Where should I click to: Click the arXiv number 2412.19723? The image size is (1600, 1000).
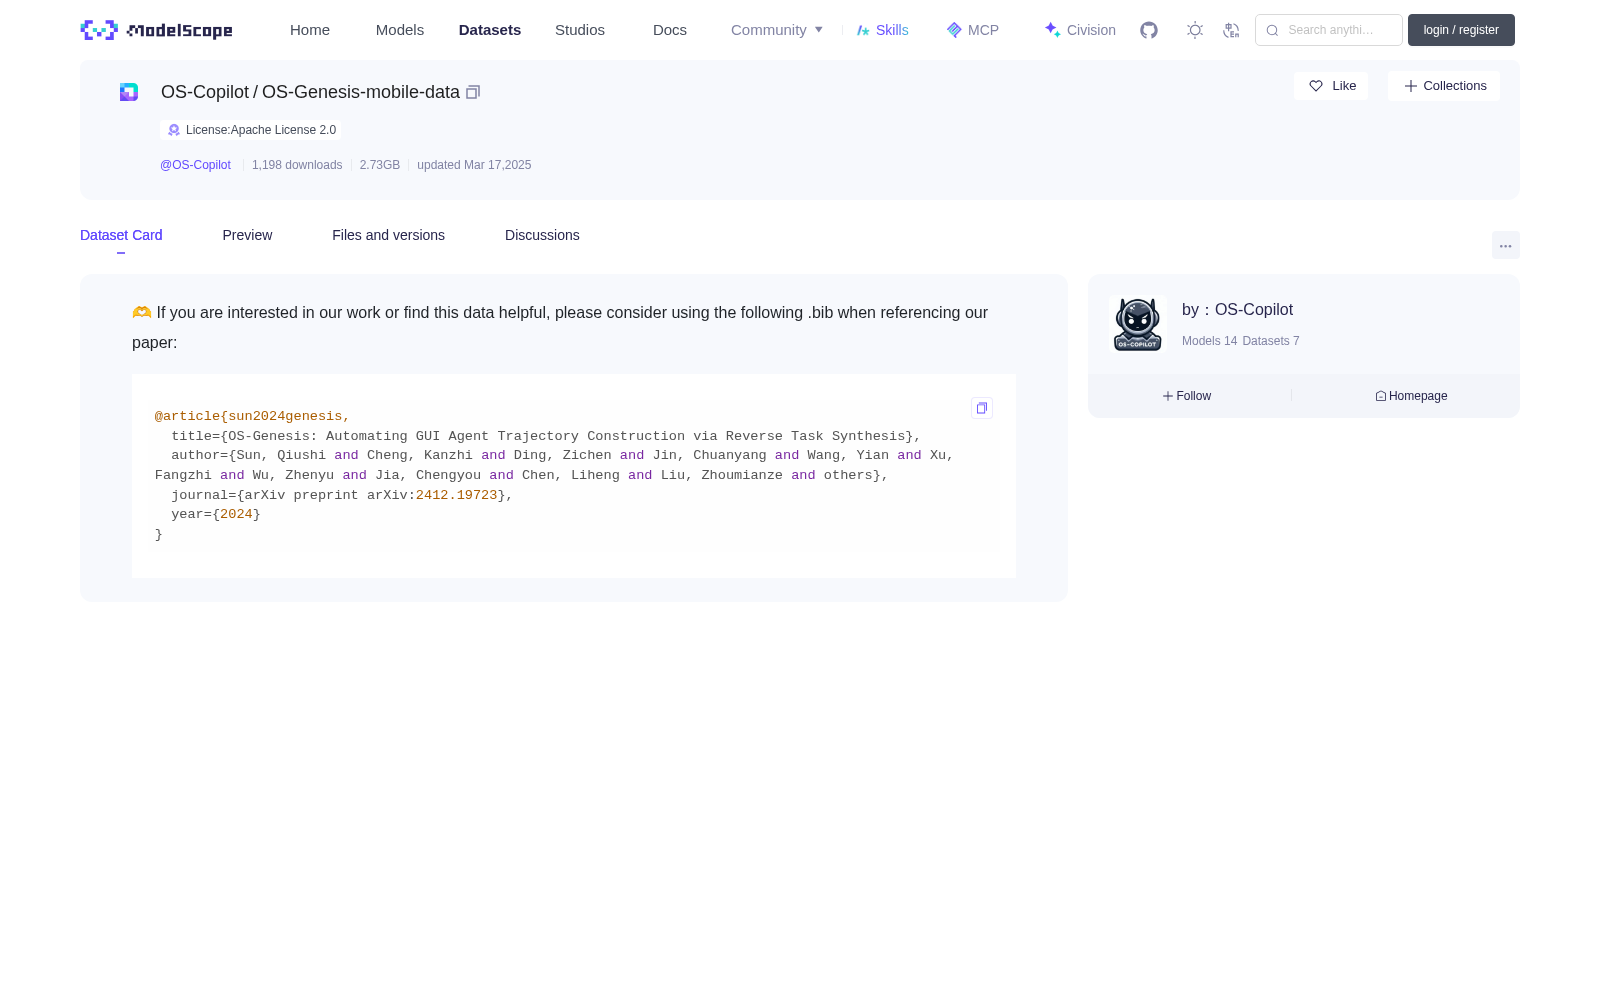(x=456, y=495)
